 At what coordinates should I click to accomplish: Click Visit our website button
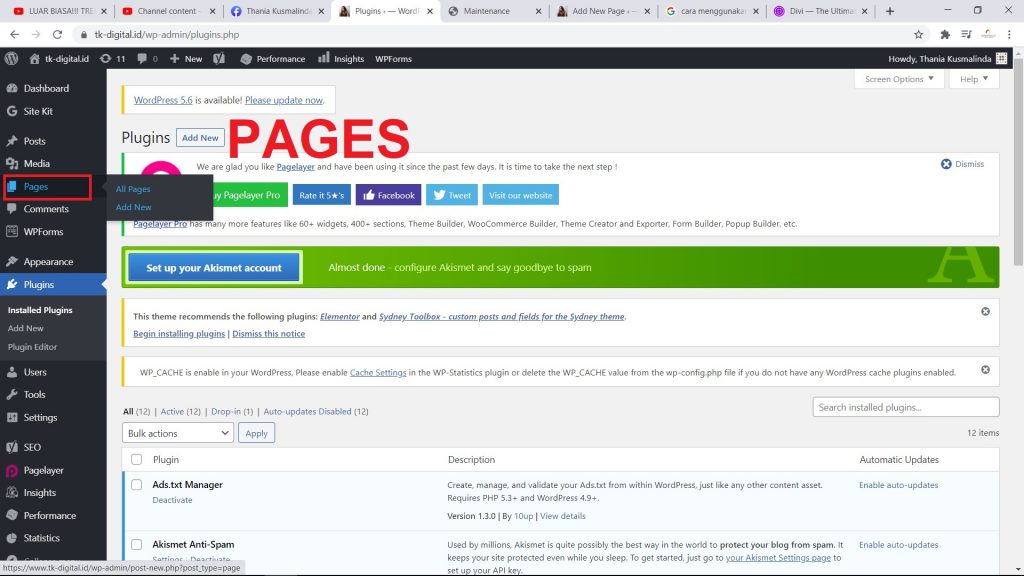pyautogui.click(x=520, y=195)
